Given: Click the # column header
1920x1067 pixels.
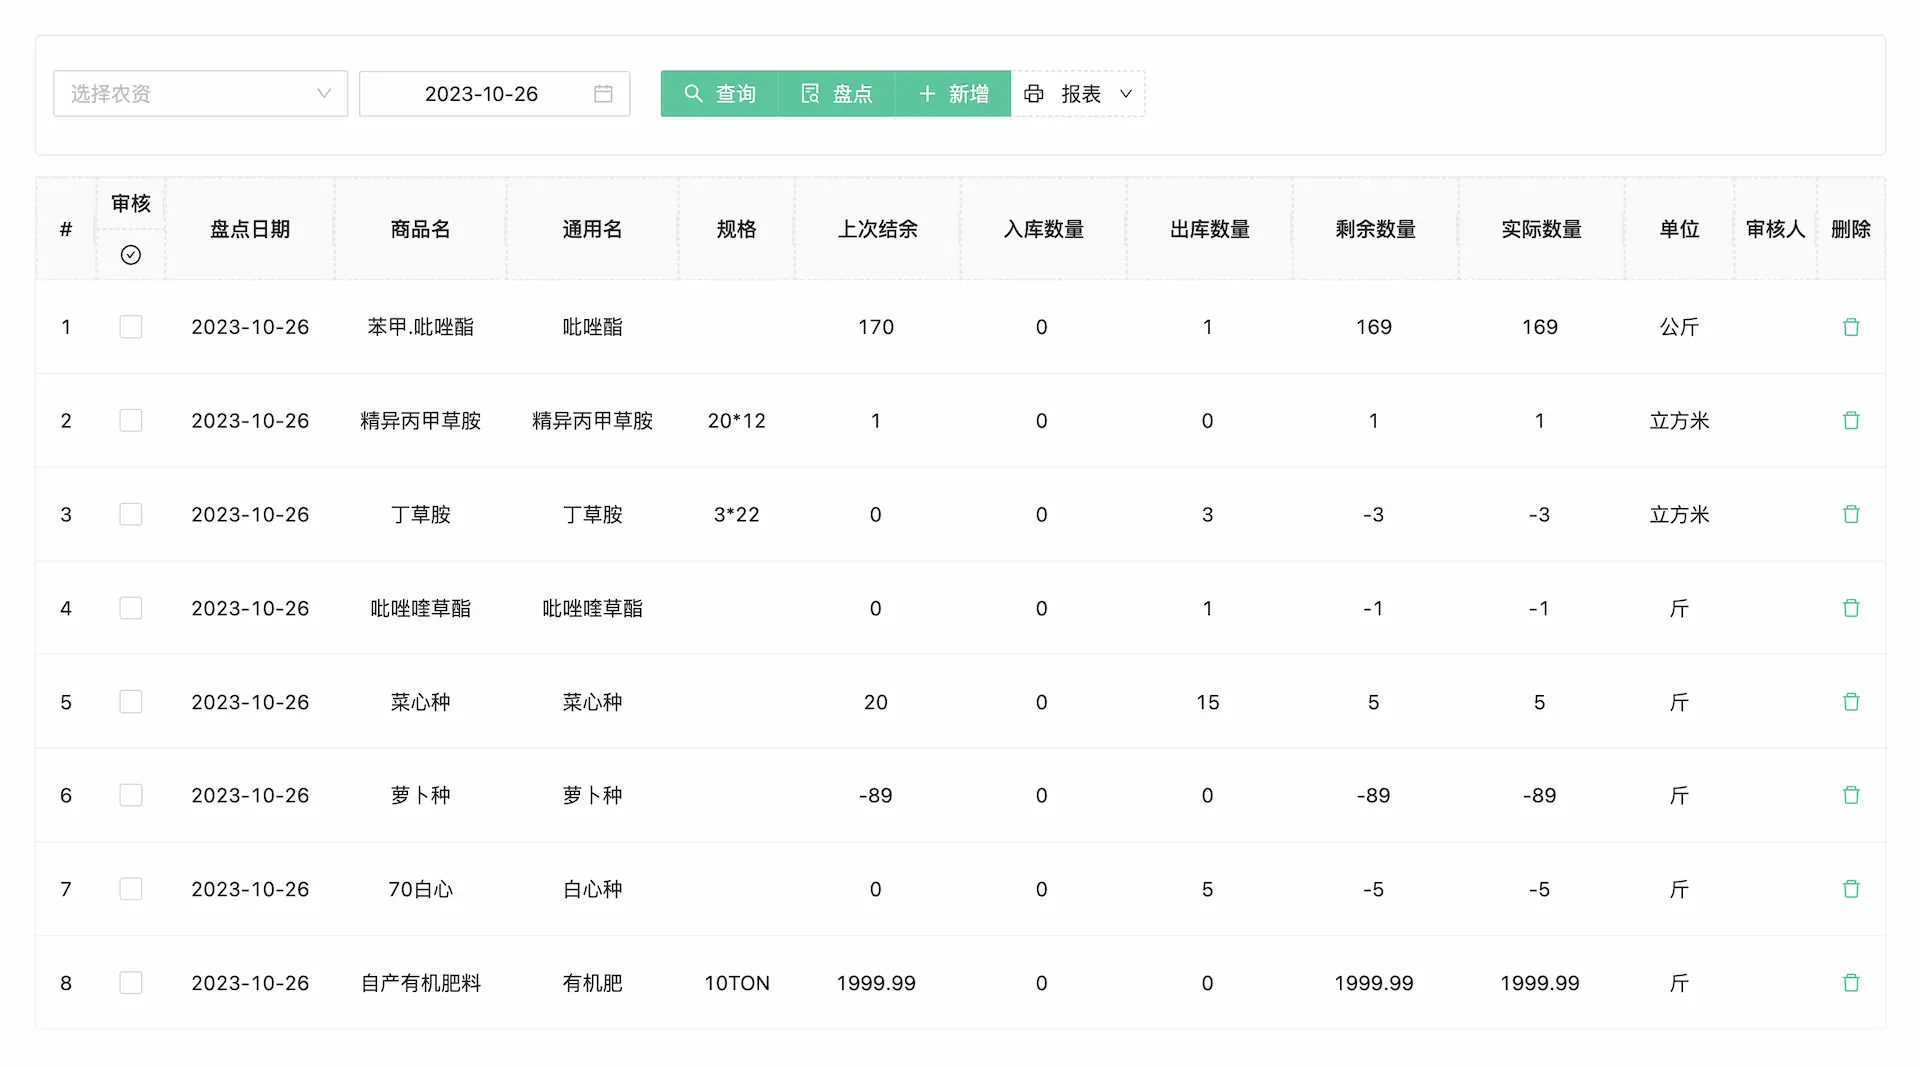Looking at the screenshot, I should coord(66,229).
